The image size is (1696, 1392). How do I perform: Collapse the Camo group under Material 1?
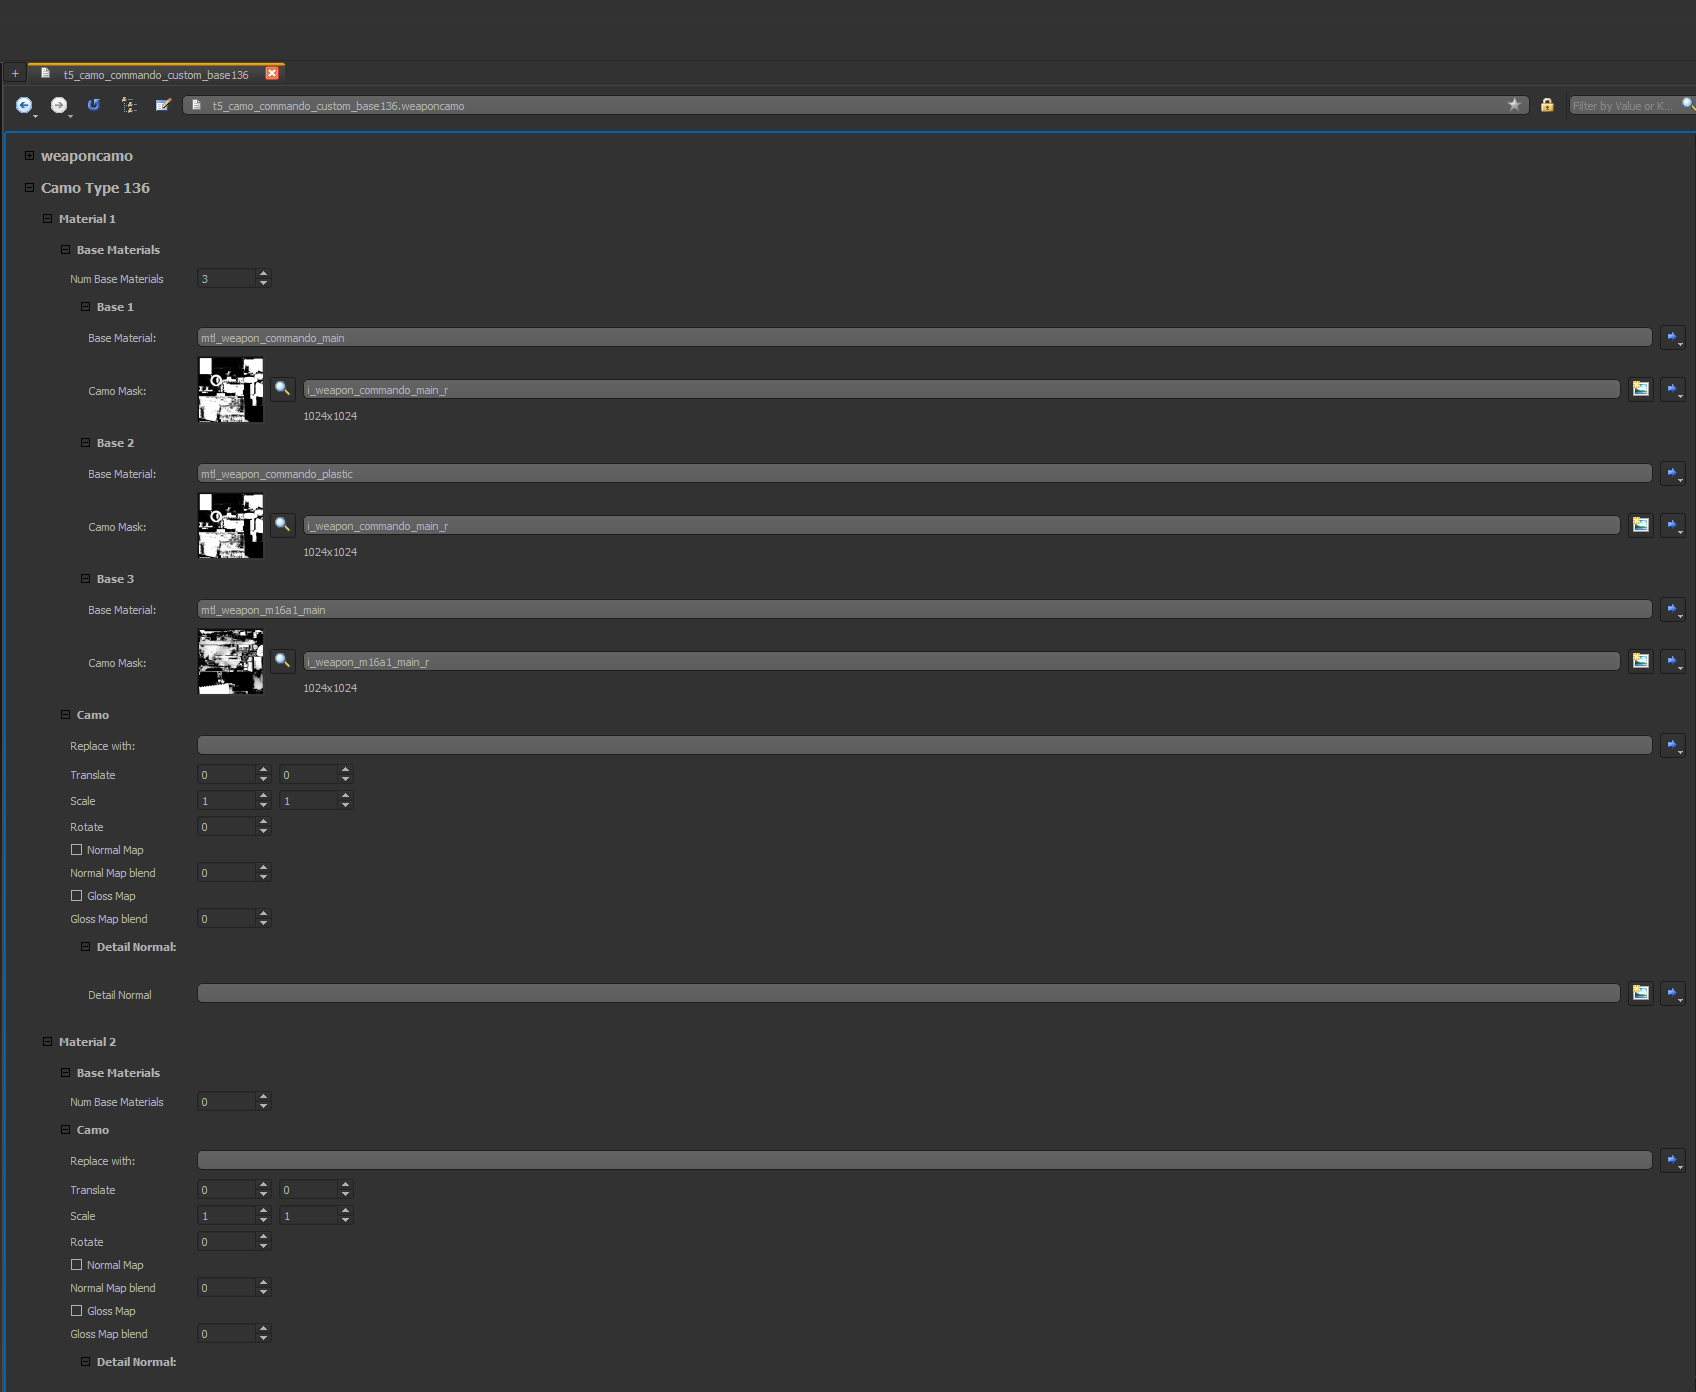tap(65, 715)
